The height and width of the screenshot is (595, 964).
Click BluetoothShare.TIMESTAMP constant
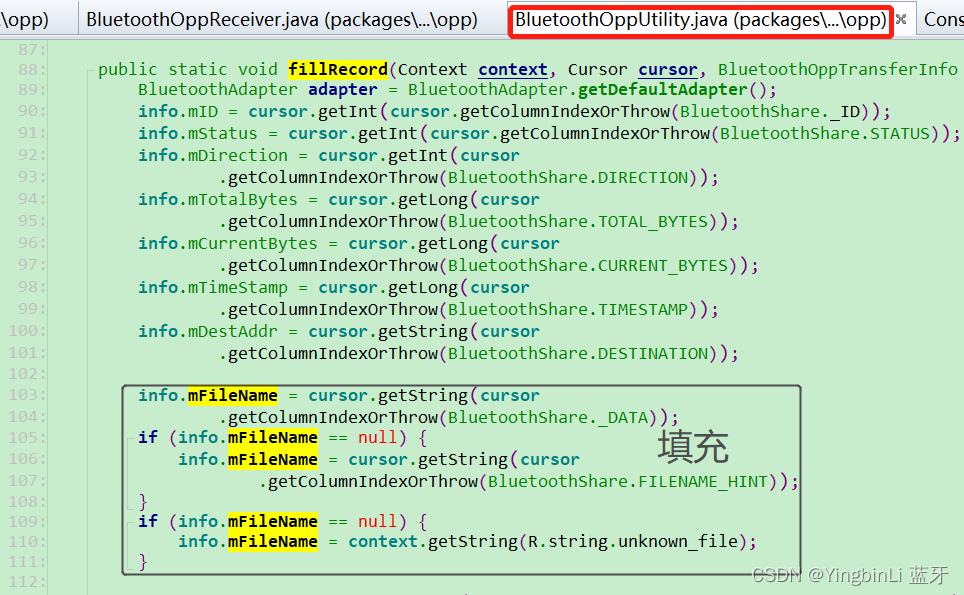(x=567, y=310)
